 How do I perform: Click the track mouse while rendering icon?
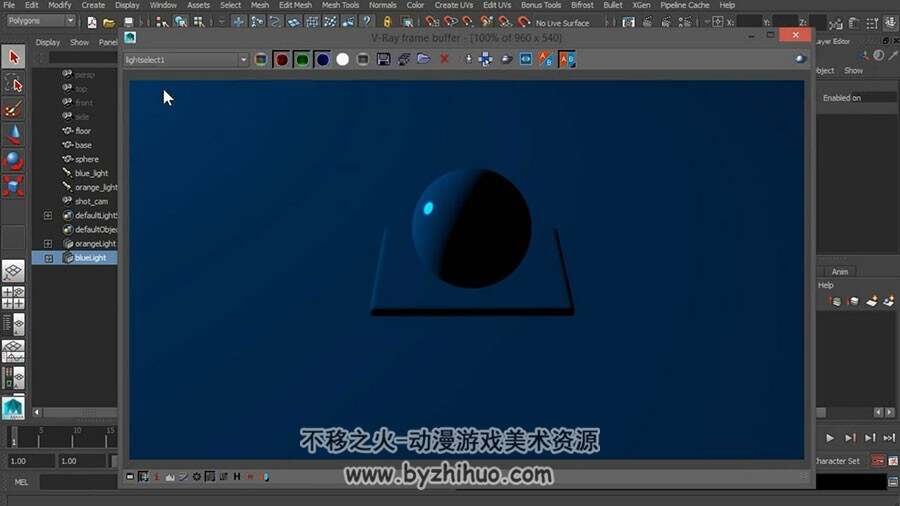click(x=468, y=60)
